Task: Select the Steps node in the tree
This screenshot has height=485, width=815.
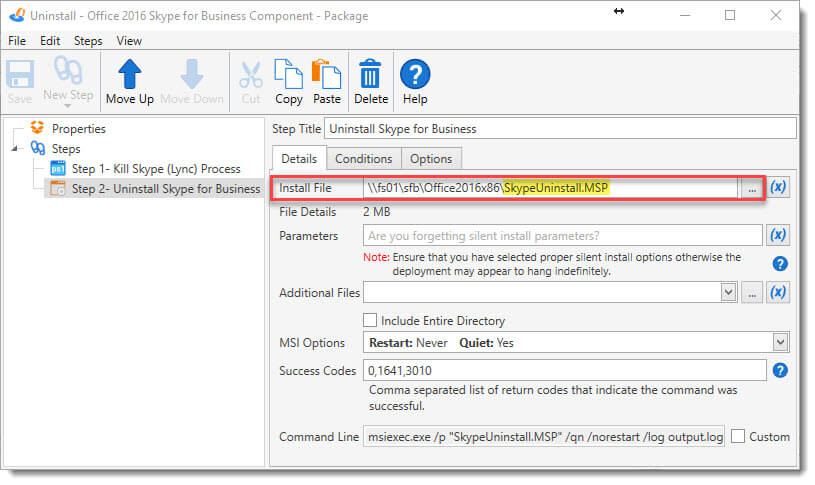Action: (66, 149)
